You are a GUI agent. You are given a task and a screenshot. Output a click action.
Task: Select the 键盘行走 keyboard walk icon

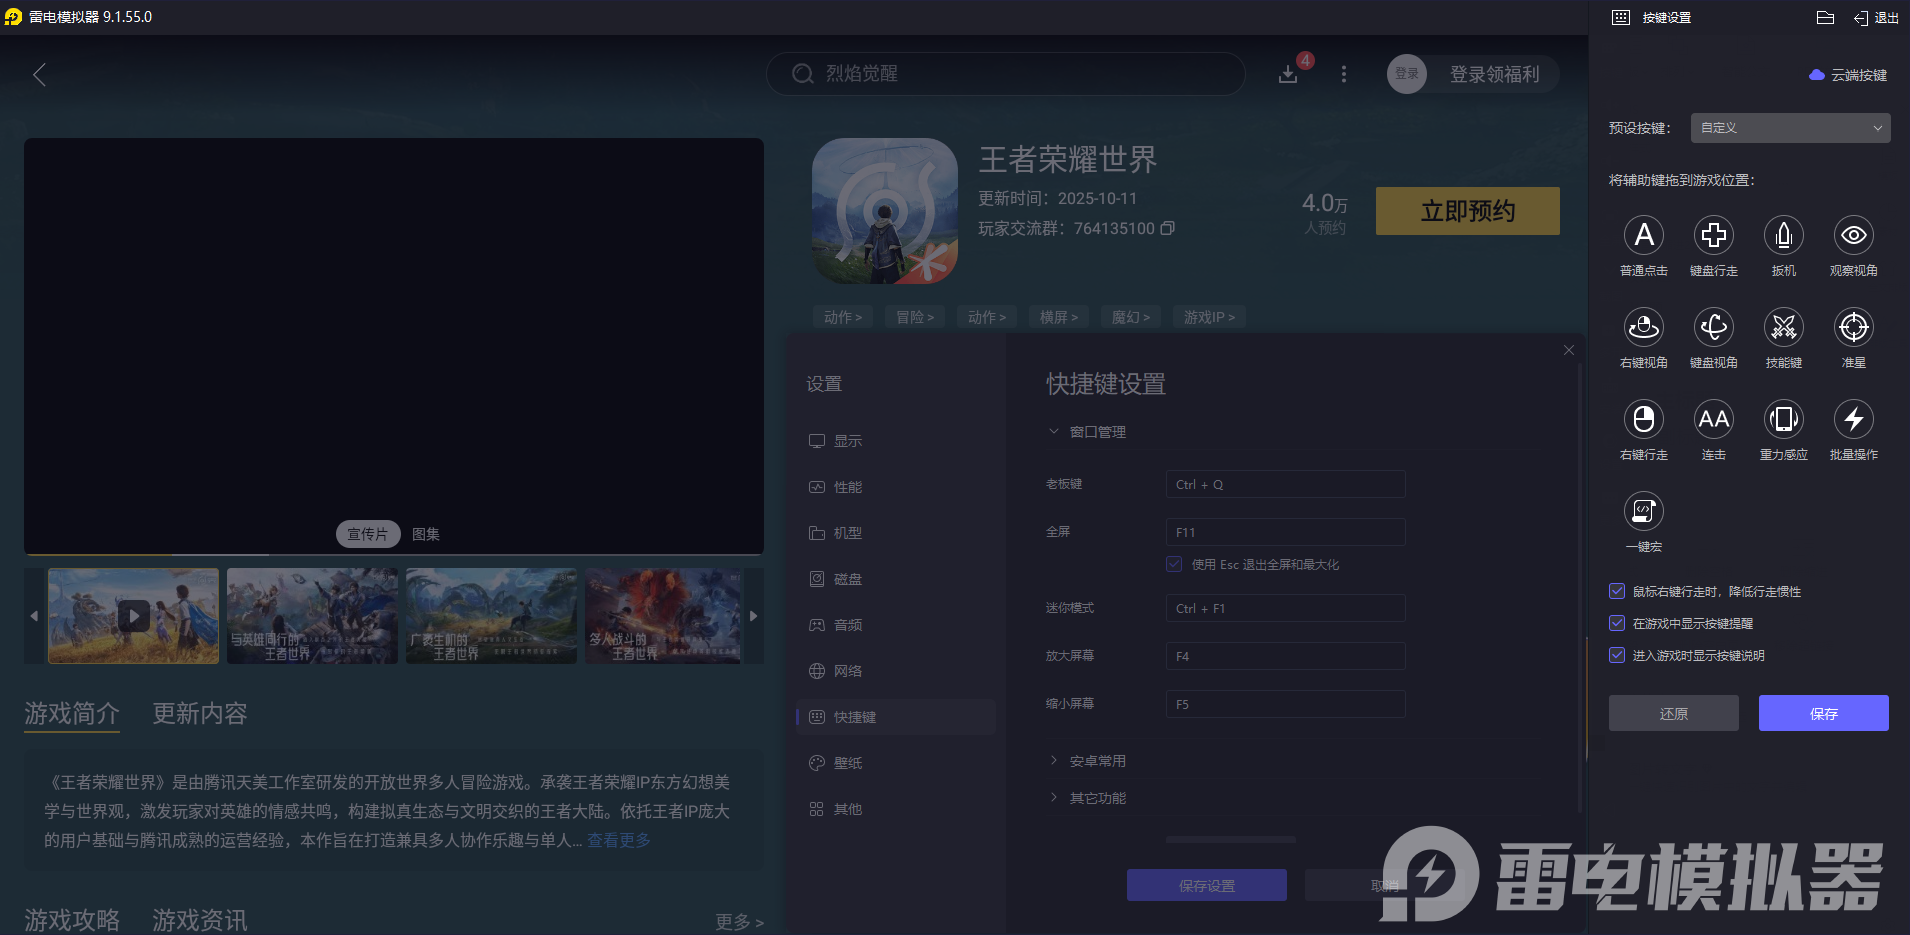tap(1713, 235)
